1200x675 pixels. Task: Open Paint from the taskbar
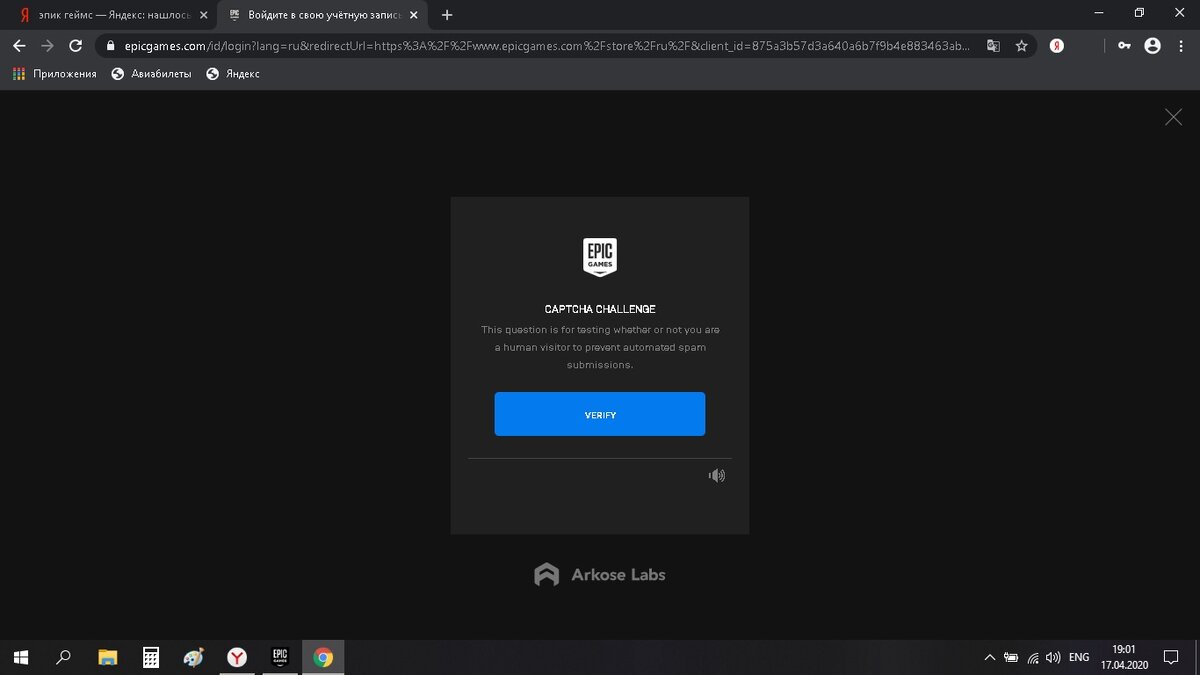194,657
